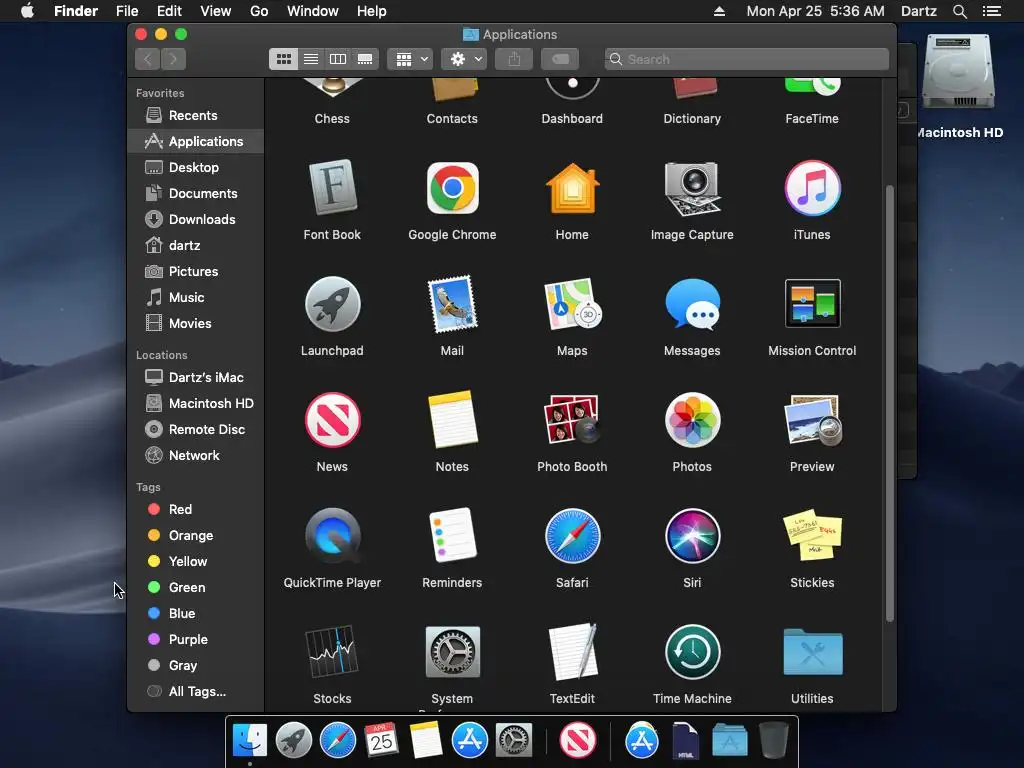Open the Help menu
1024x768 pixels.
coord(372,11)
